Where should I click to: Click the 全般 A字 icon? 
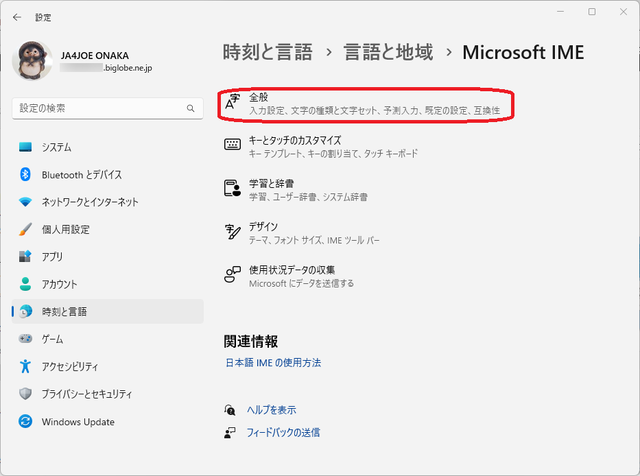[232, 102]
